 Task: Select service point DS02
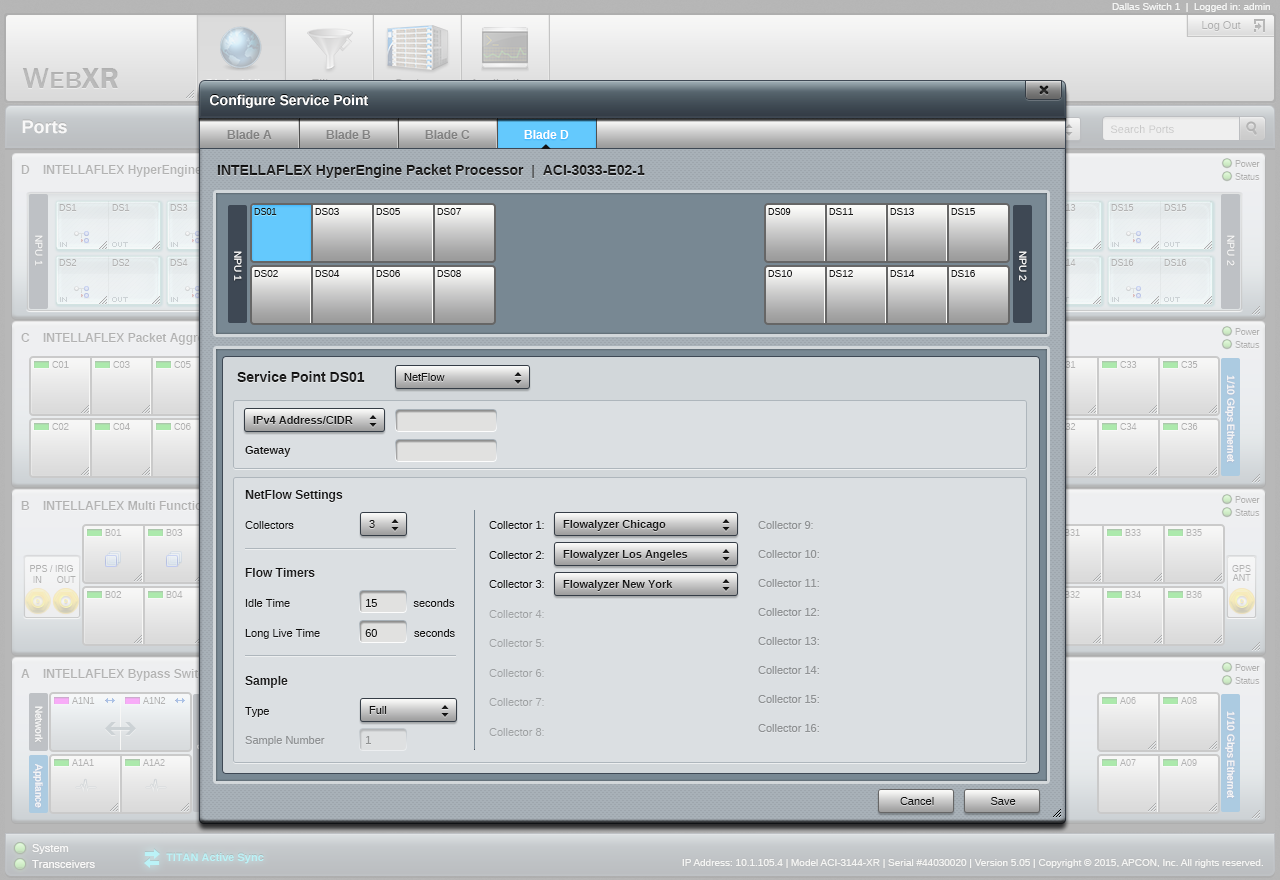(281, 295)
